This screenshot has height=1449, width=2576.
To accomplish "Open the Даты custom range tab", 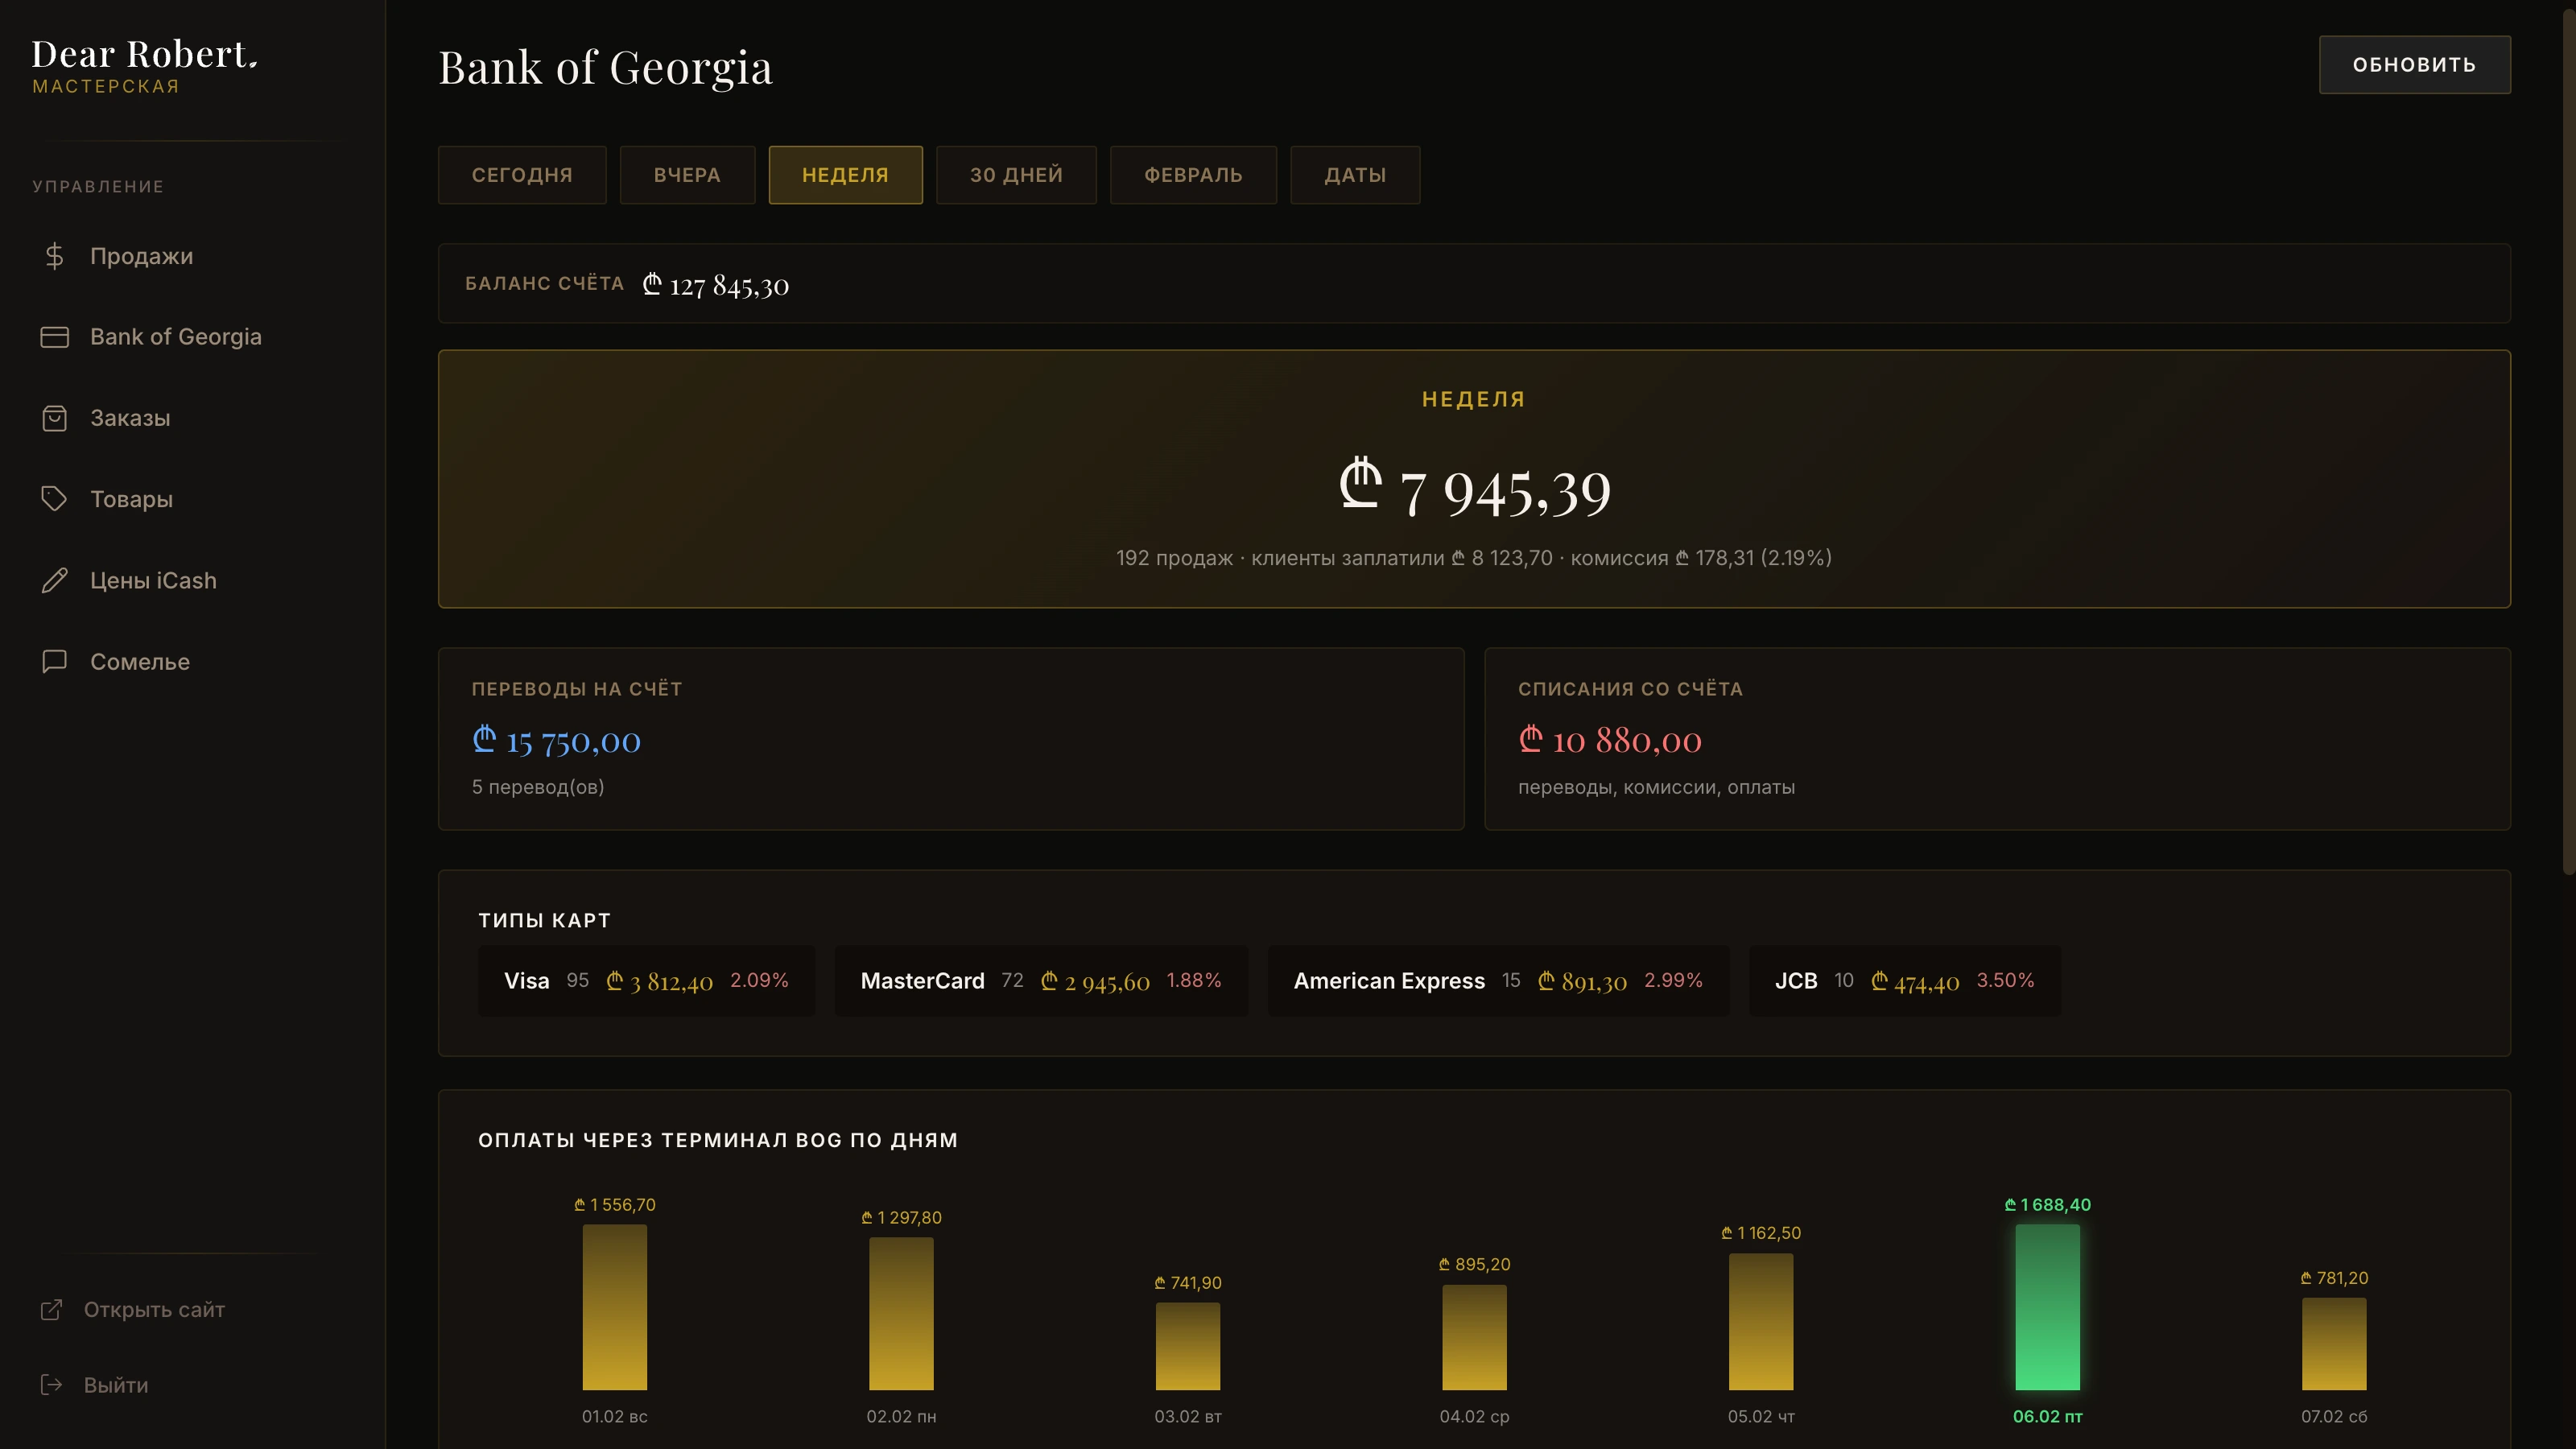I will tap(1355, 175).
